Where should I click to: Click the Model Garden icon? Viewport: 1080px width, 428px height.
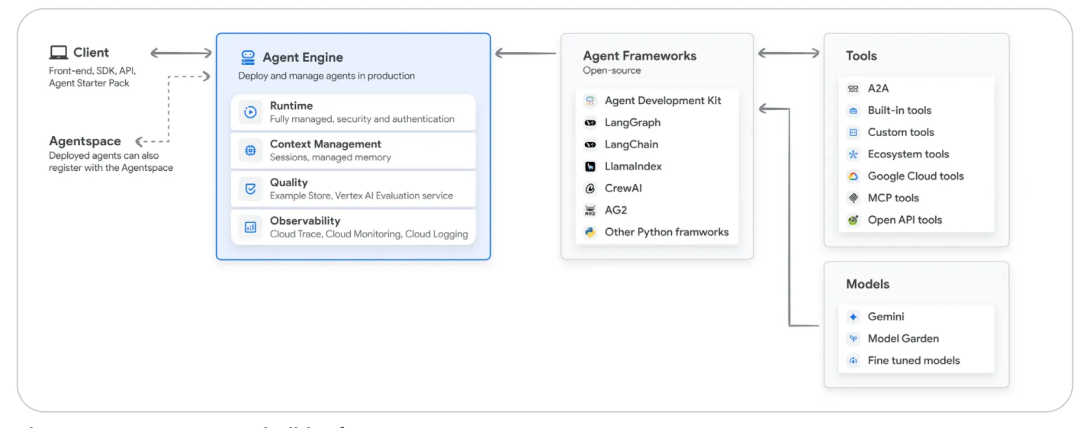(853, 338)
